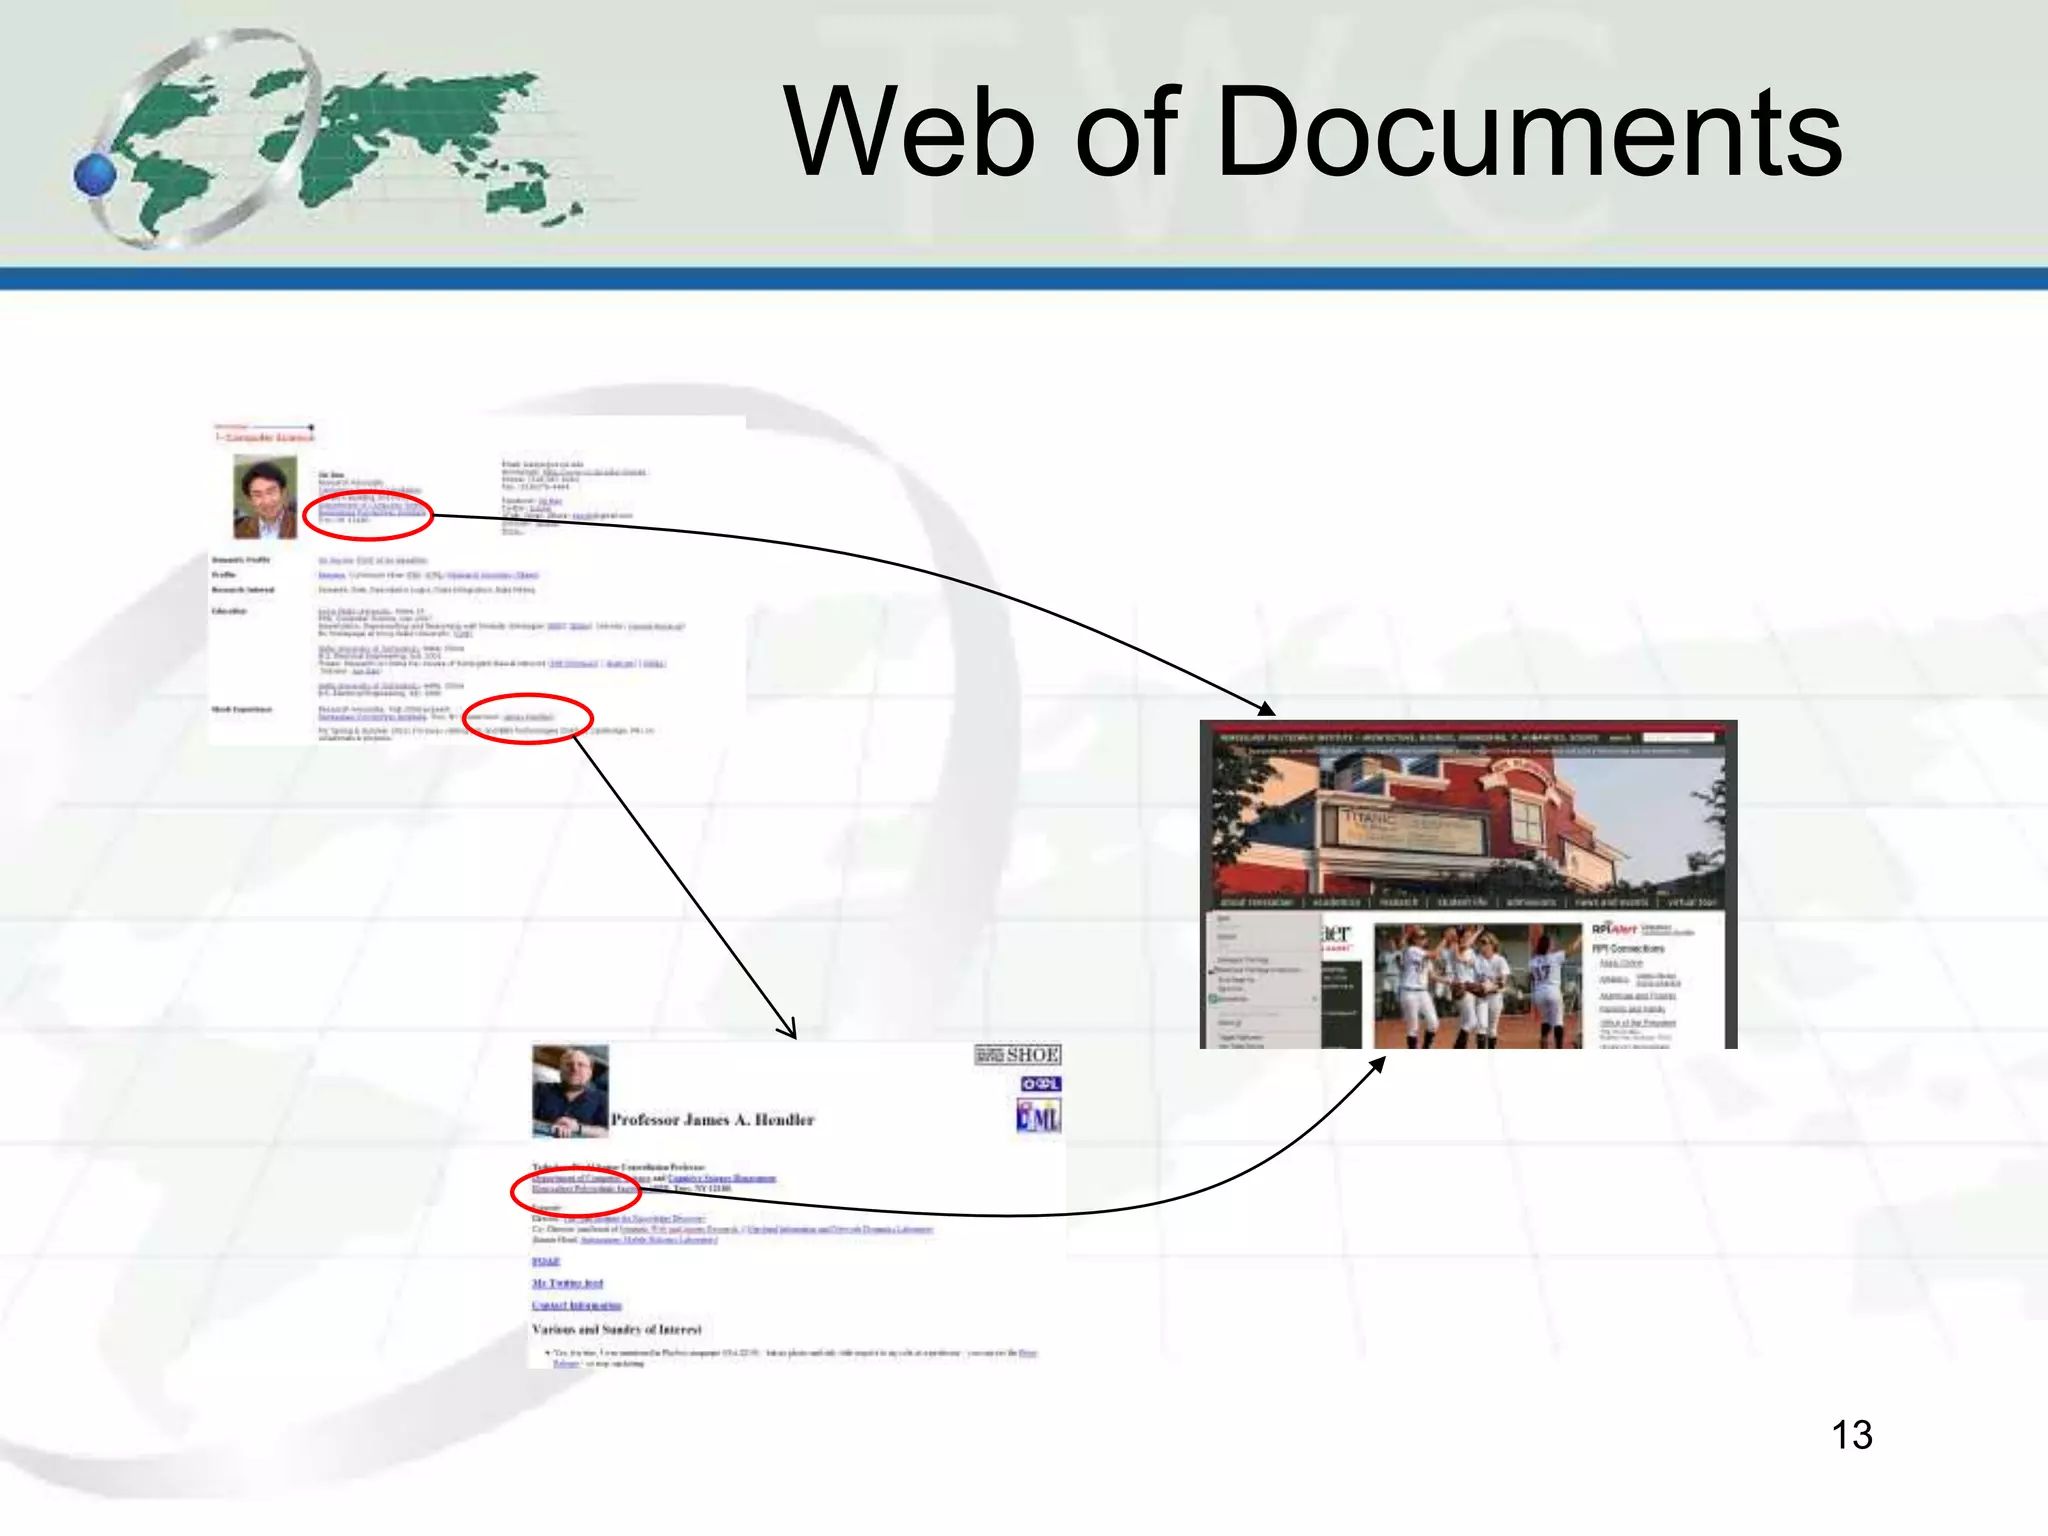Click the James Hendler supervisor link

[x=528, y=717]
